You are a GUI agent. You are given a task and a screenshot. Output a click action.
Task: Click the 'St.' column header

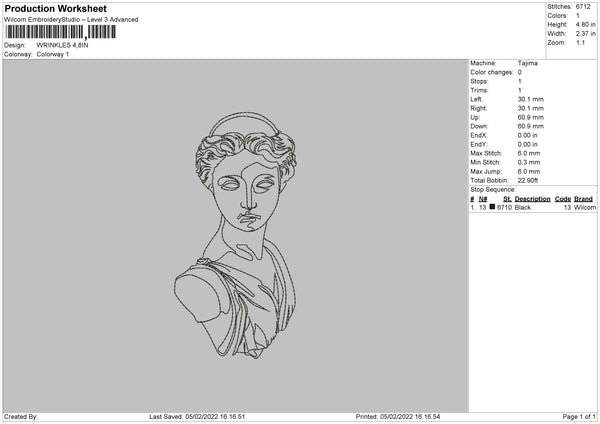(x=507, y=199)
